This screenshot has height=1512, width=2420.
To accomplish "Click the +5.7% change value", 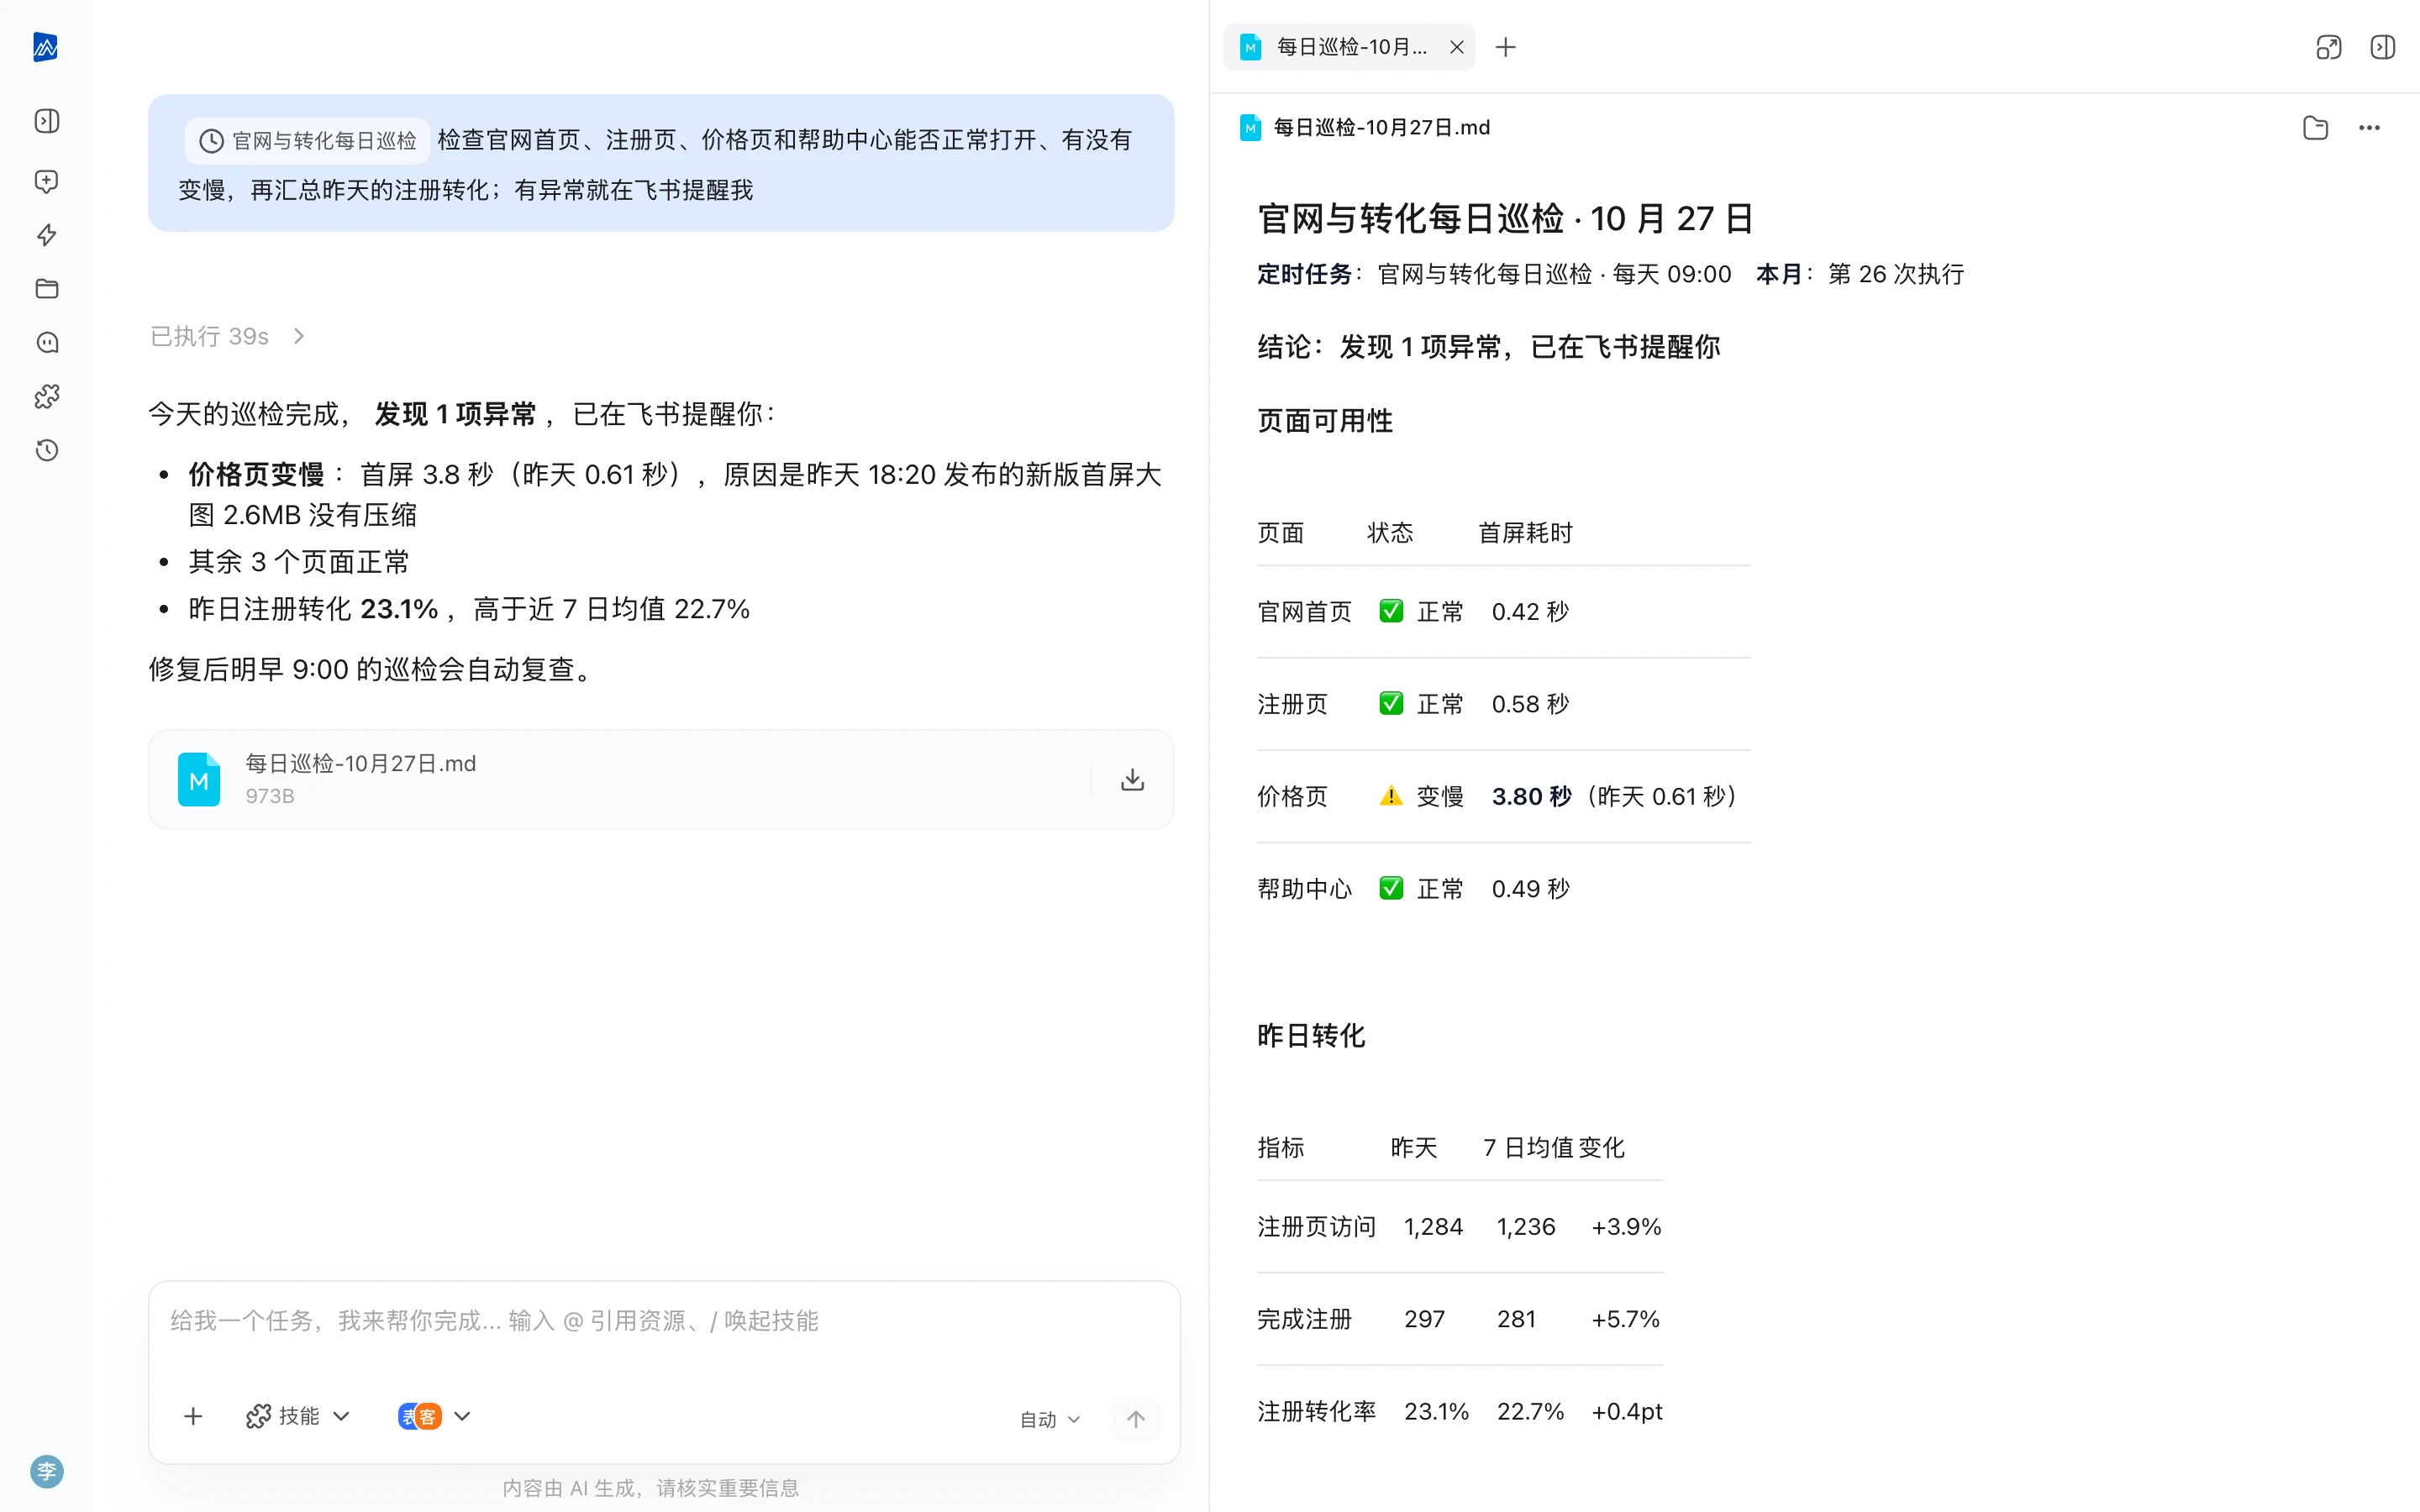I will pyautogui.click(x=1625, y=1319).
